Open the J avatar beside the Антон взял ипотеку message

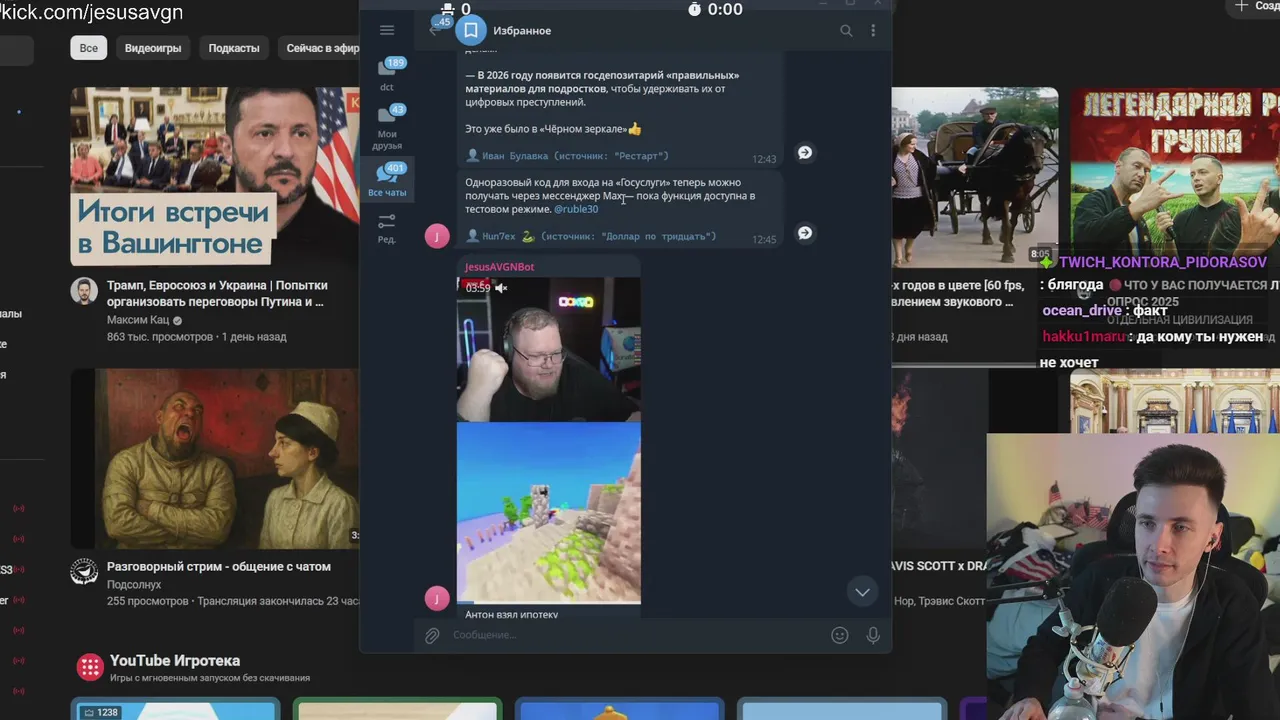point(437,598)
